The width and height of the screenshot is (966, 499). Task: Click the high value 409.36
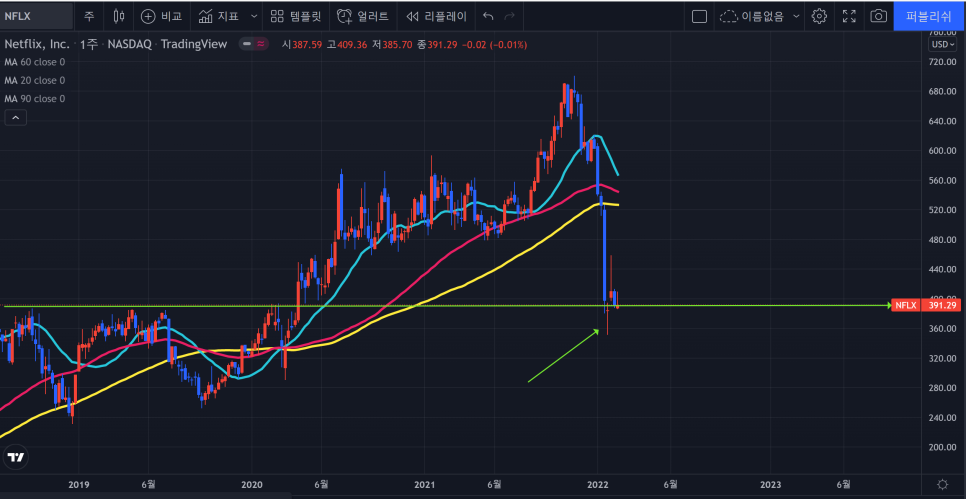(352, 44)
